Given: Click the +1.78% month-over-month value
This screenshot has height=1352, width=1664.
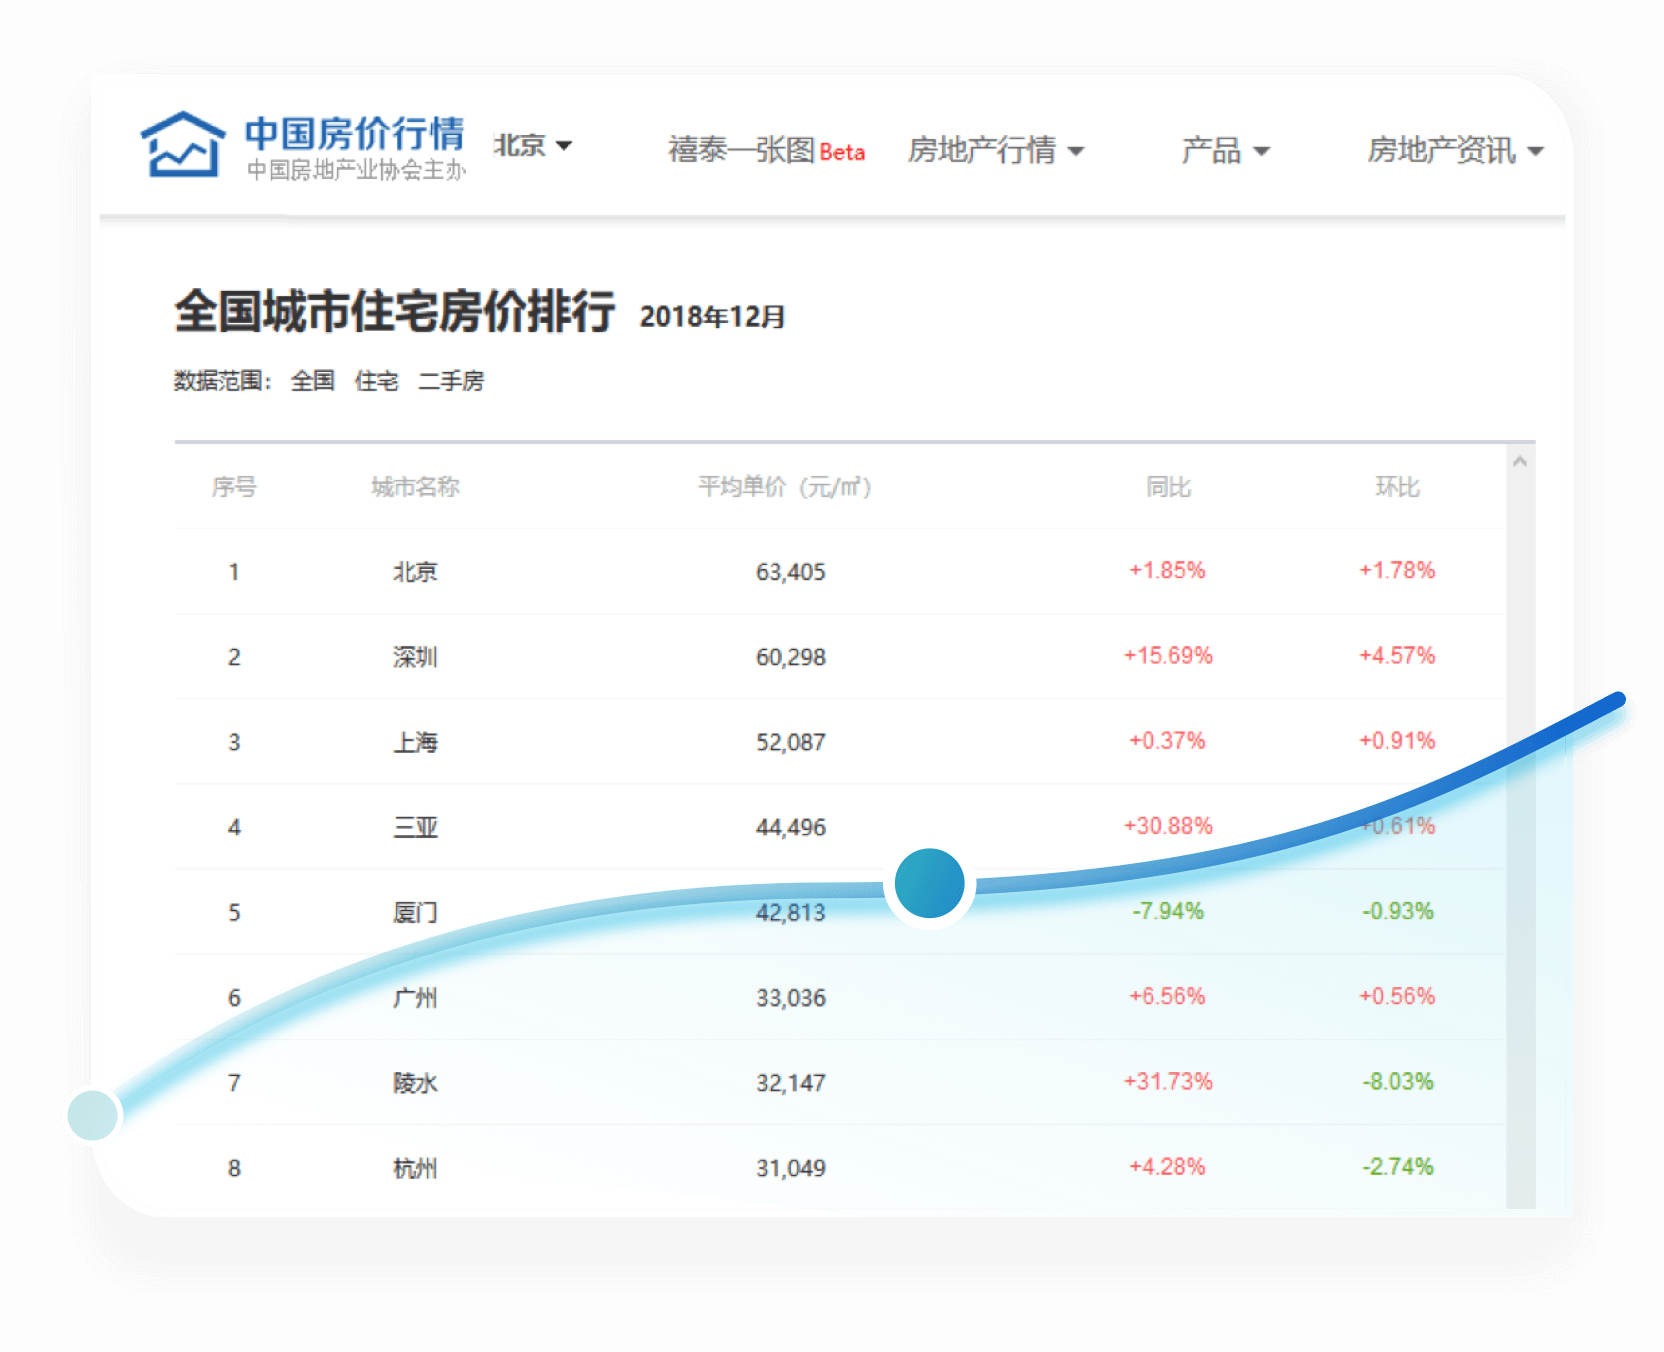Looking at the screenshot, I should pyautogui.click(x=1397, y=570).
